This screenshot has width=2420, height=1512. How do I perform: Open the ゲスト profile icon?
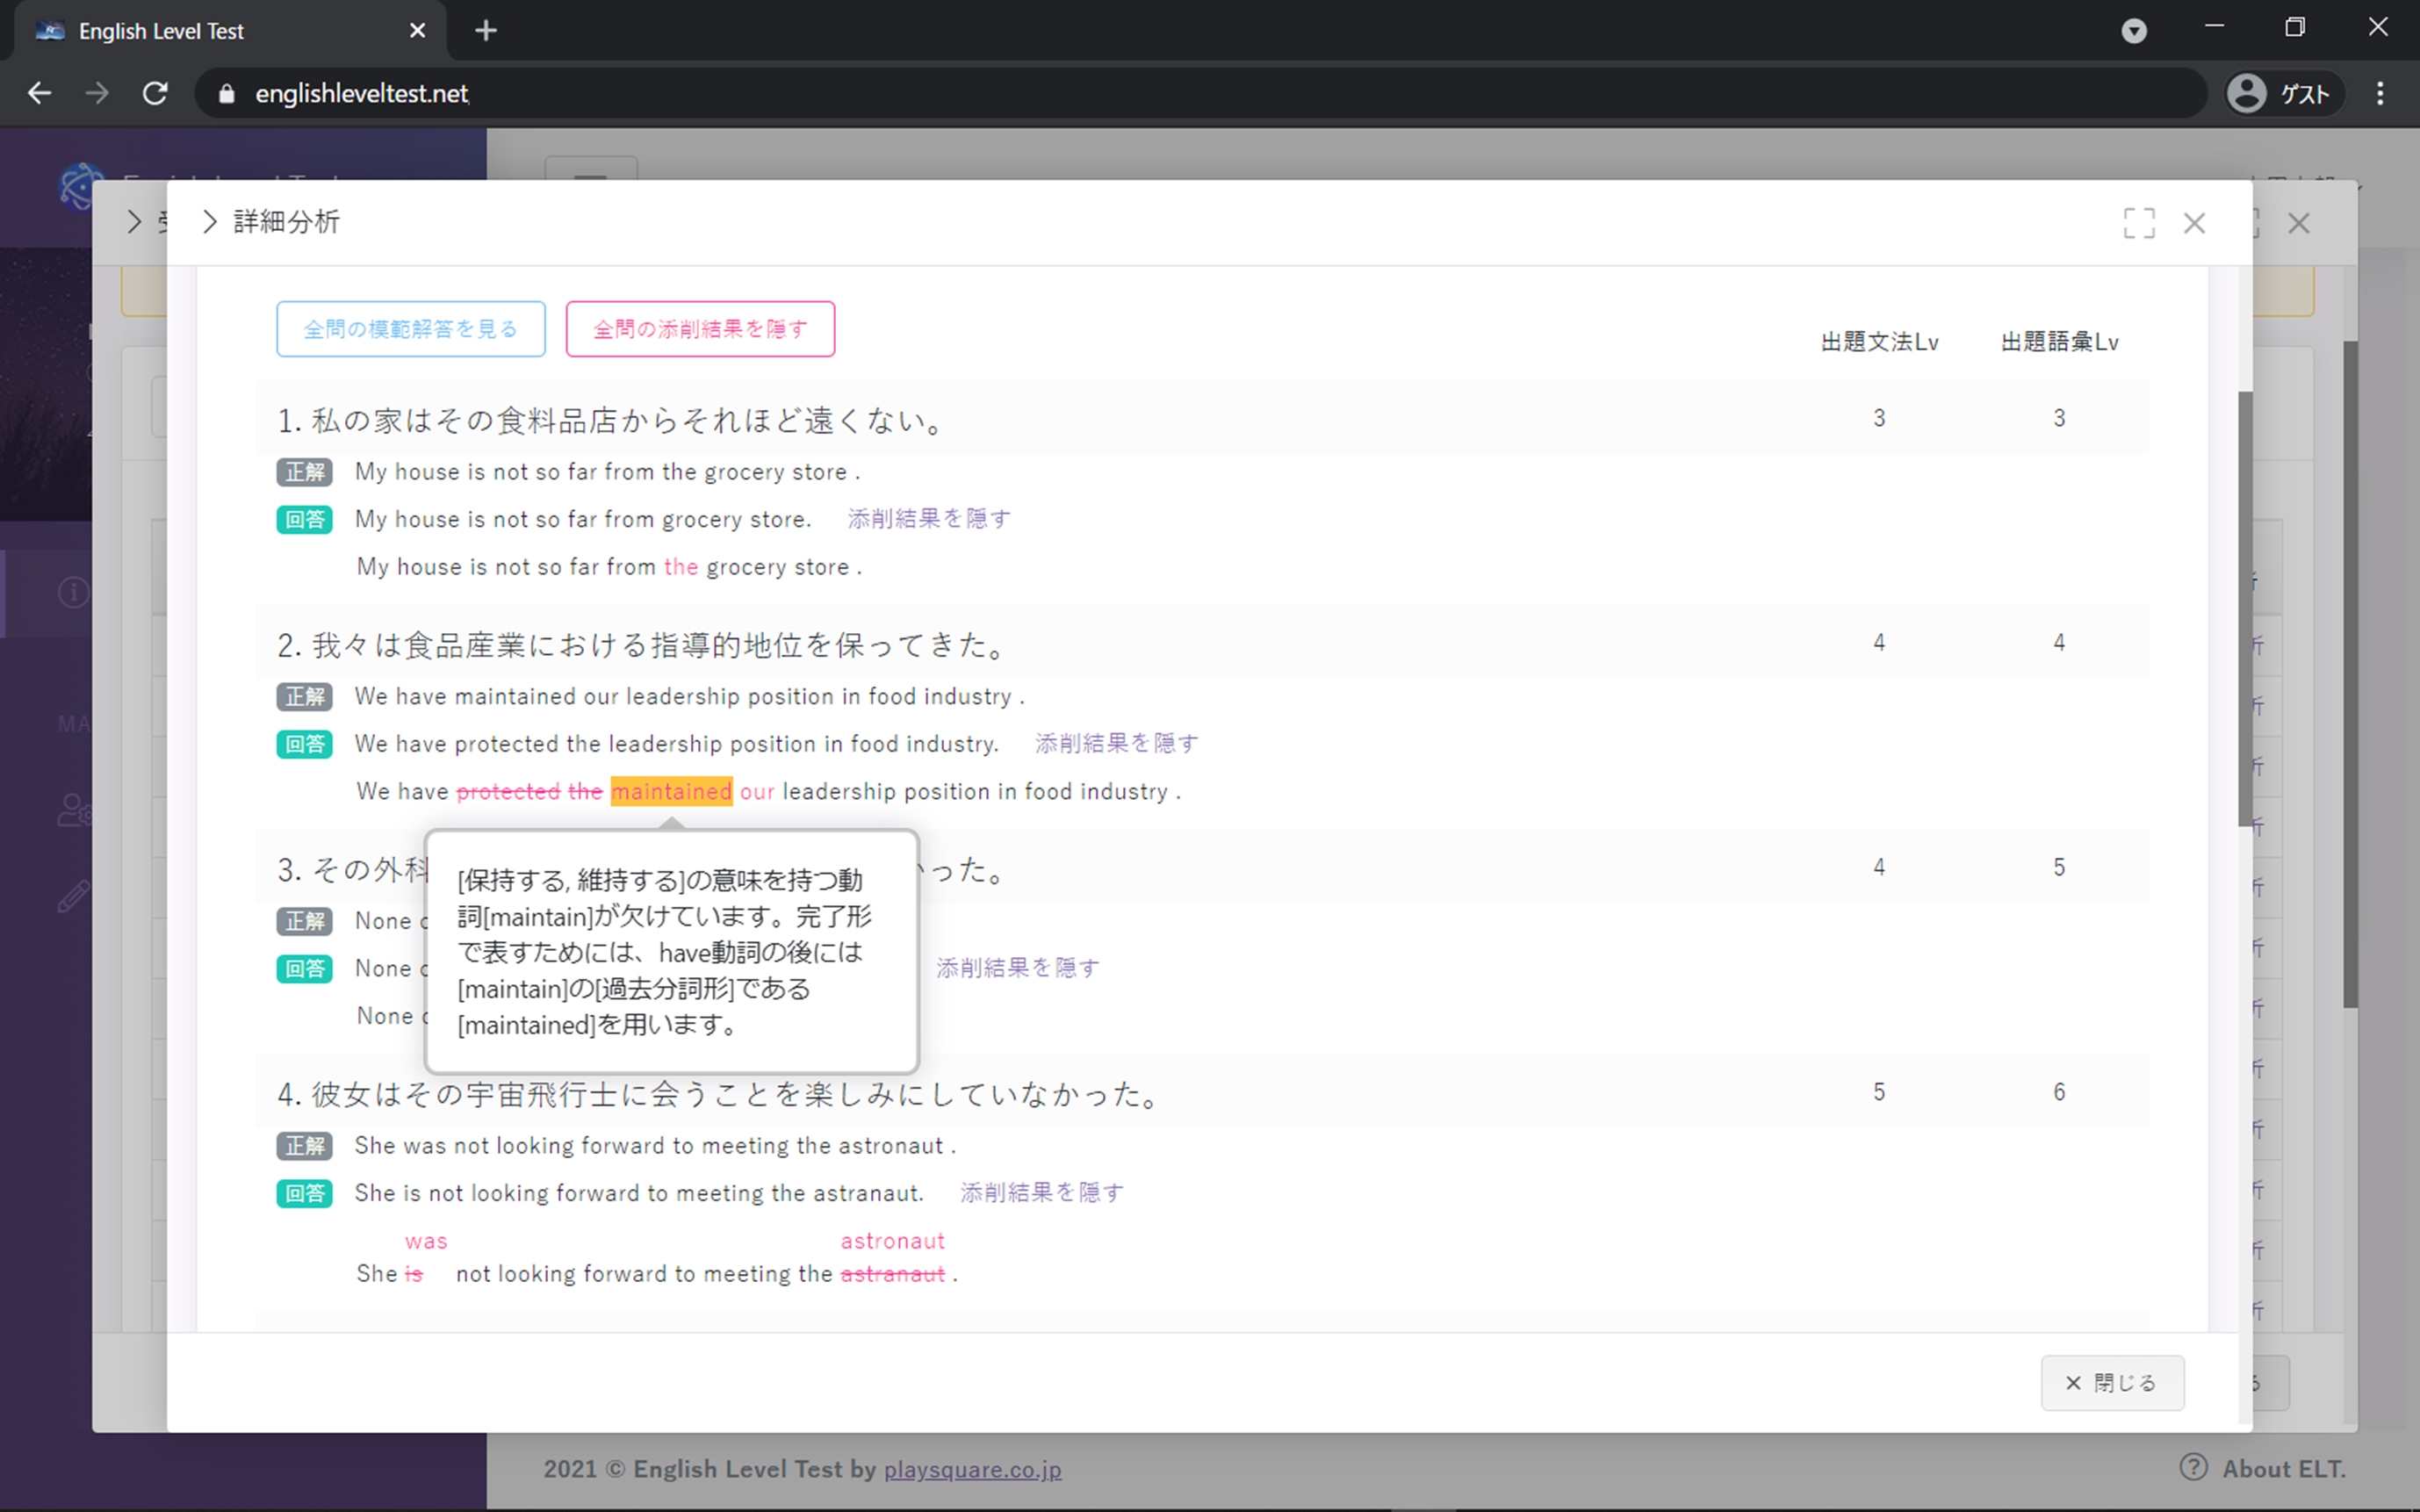pyautogui.click(x=2246, y=93)
